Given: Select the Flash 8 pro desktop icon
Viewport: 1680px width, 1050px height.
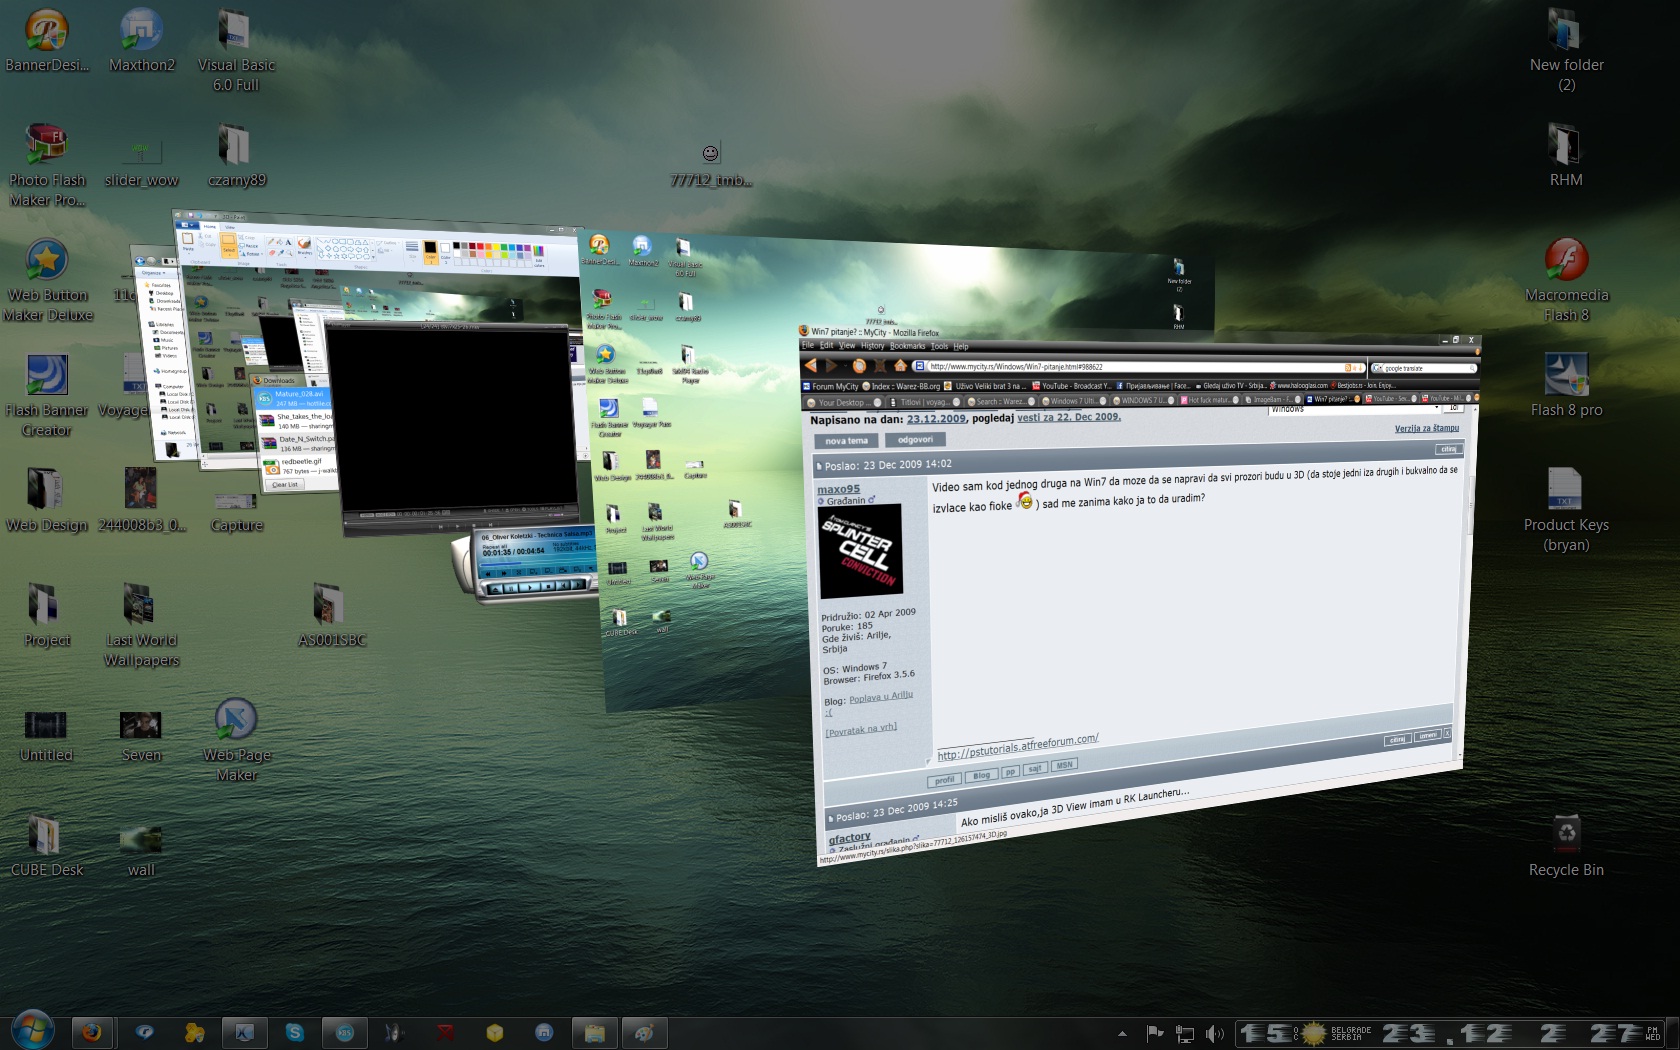Looking at the screenshot, I should 1566,385.
